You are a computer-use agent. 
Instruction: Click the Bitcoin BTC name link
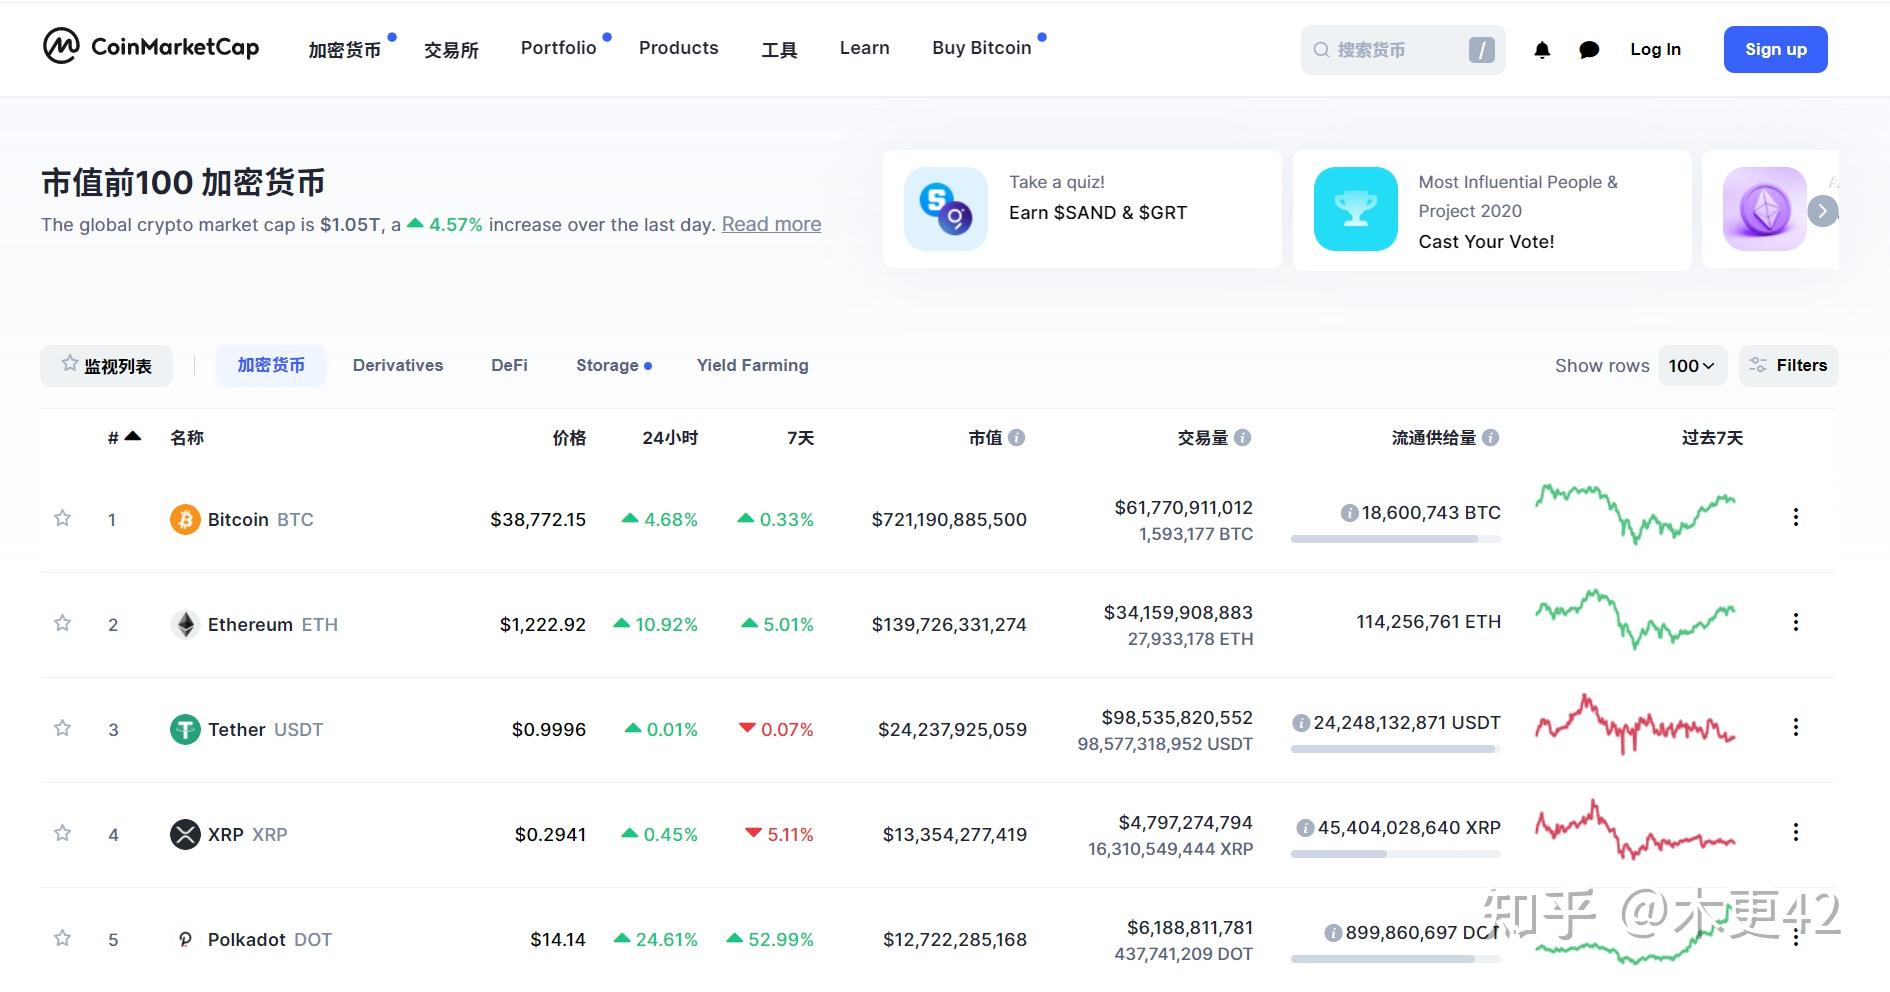[260, 519]
